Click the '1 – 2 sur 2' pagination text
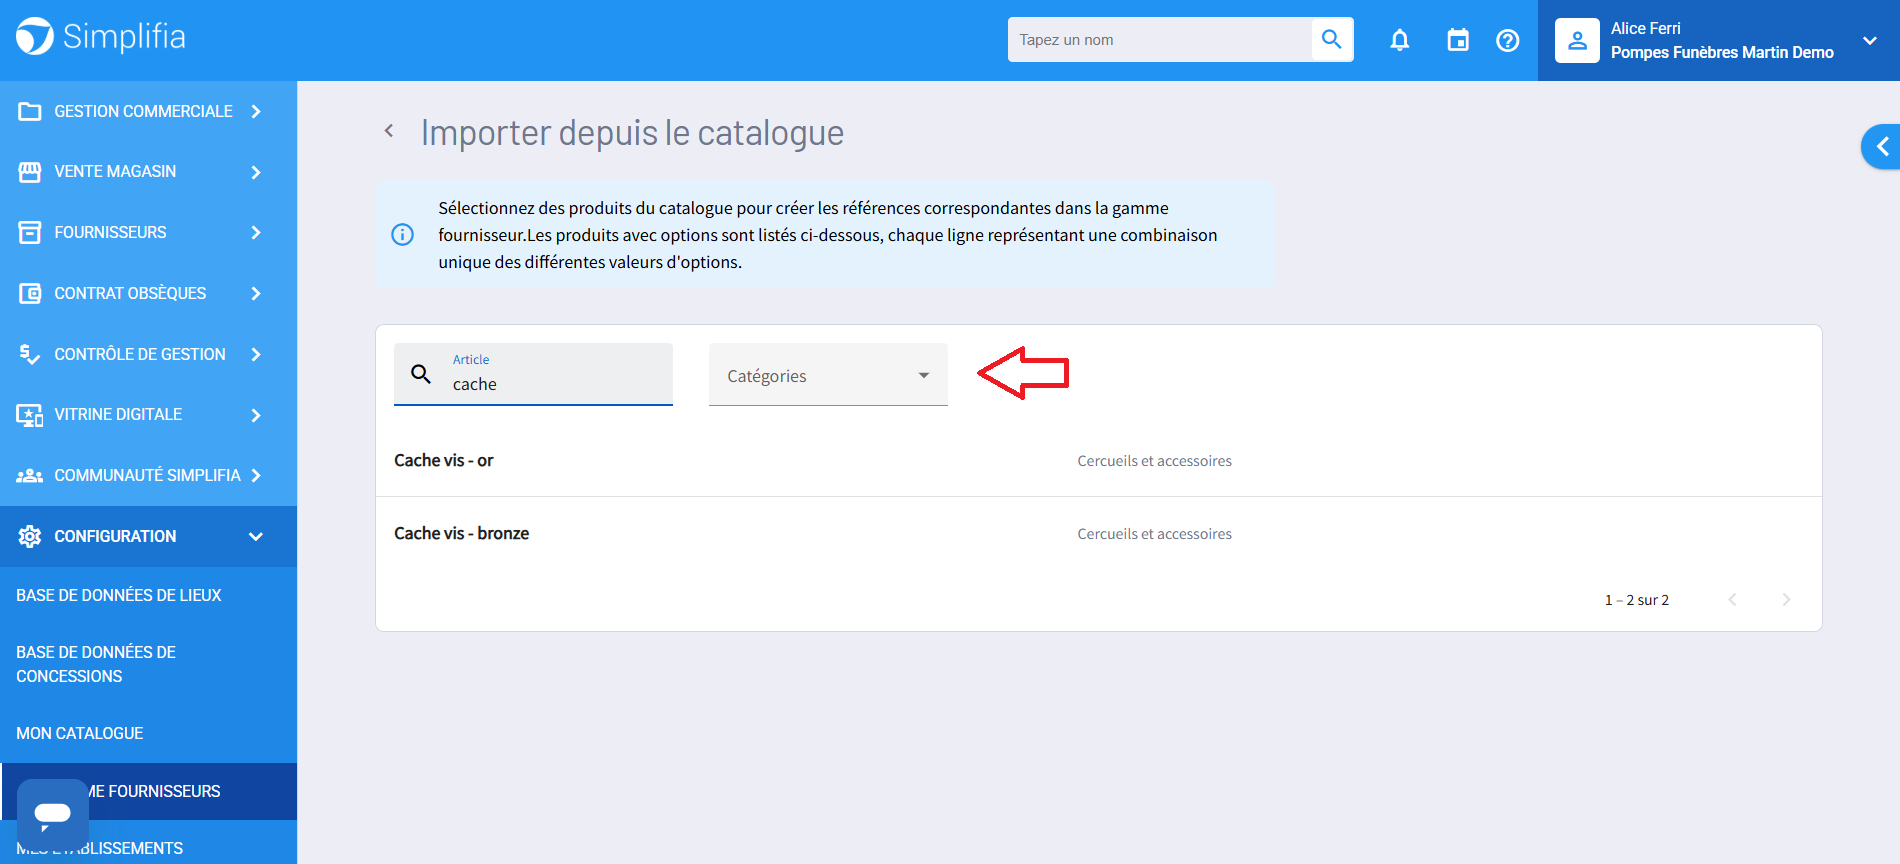Screen dimensions: 1900x864 pyautogui.click(x=1637, y=600)
